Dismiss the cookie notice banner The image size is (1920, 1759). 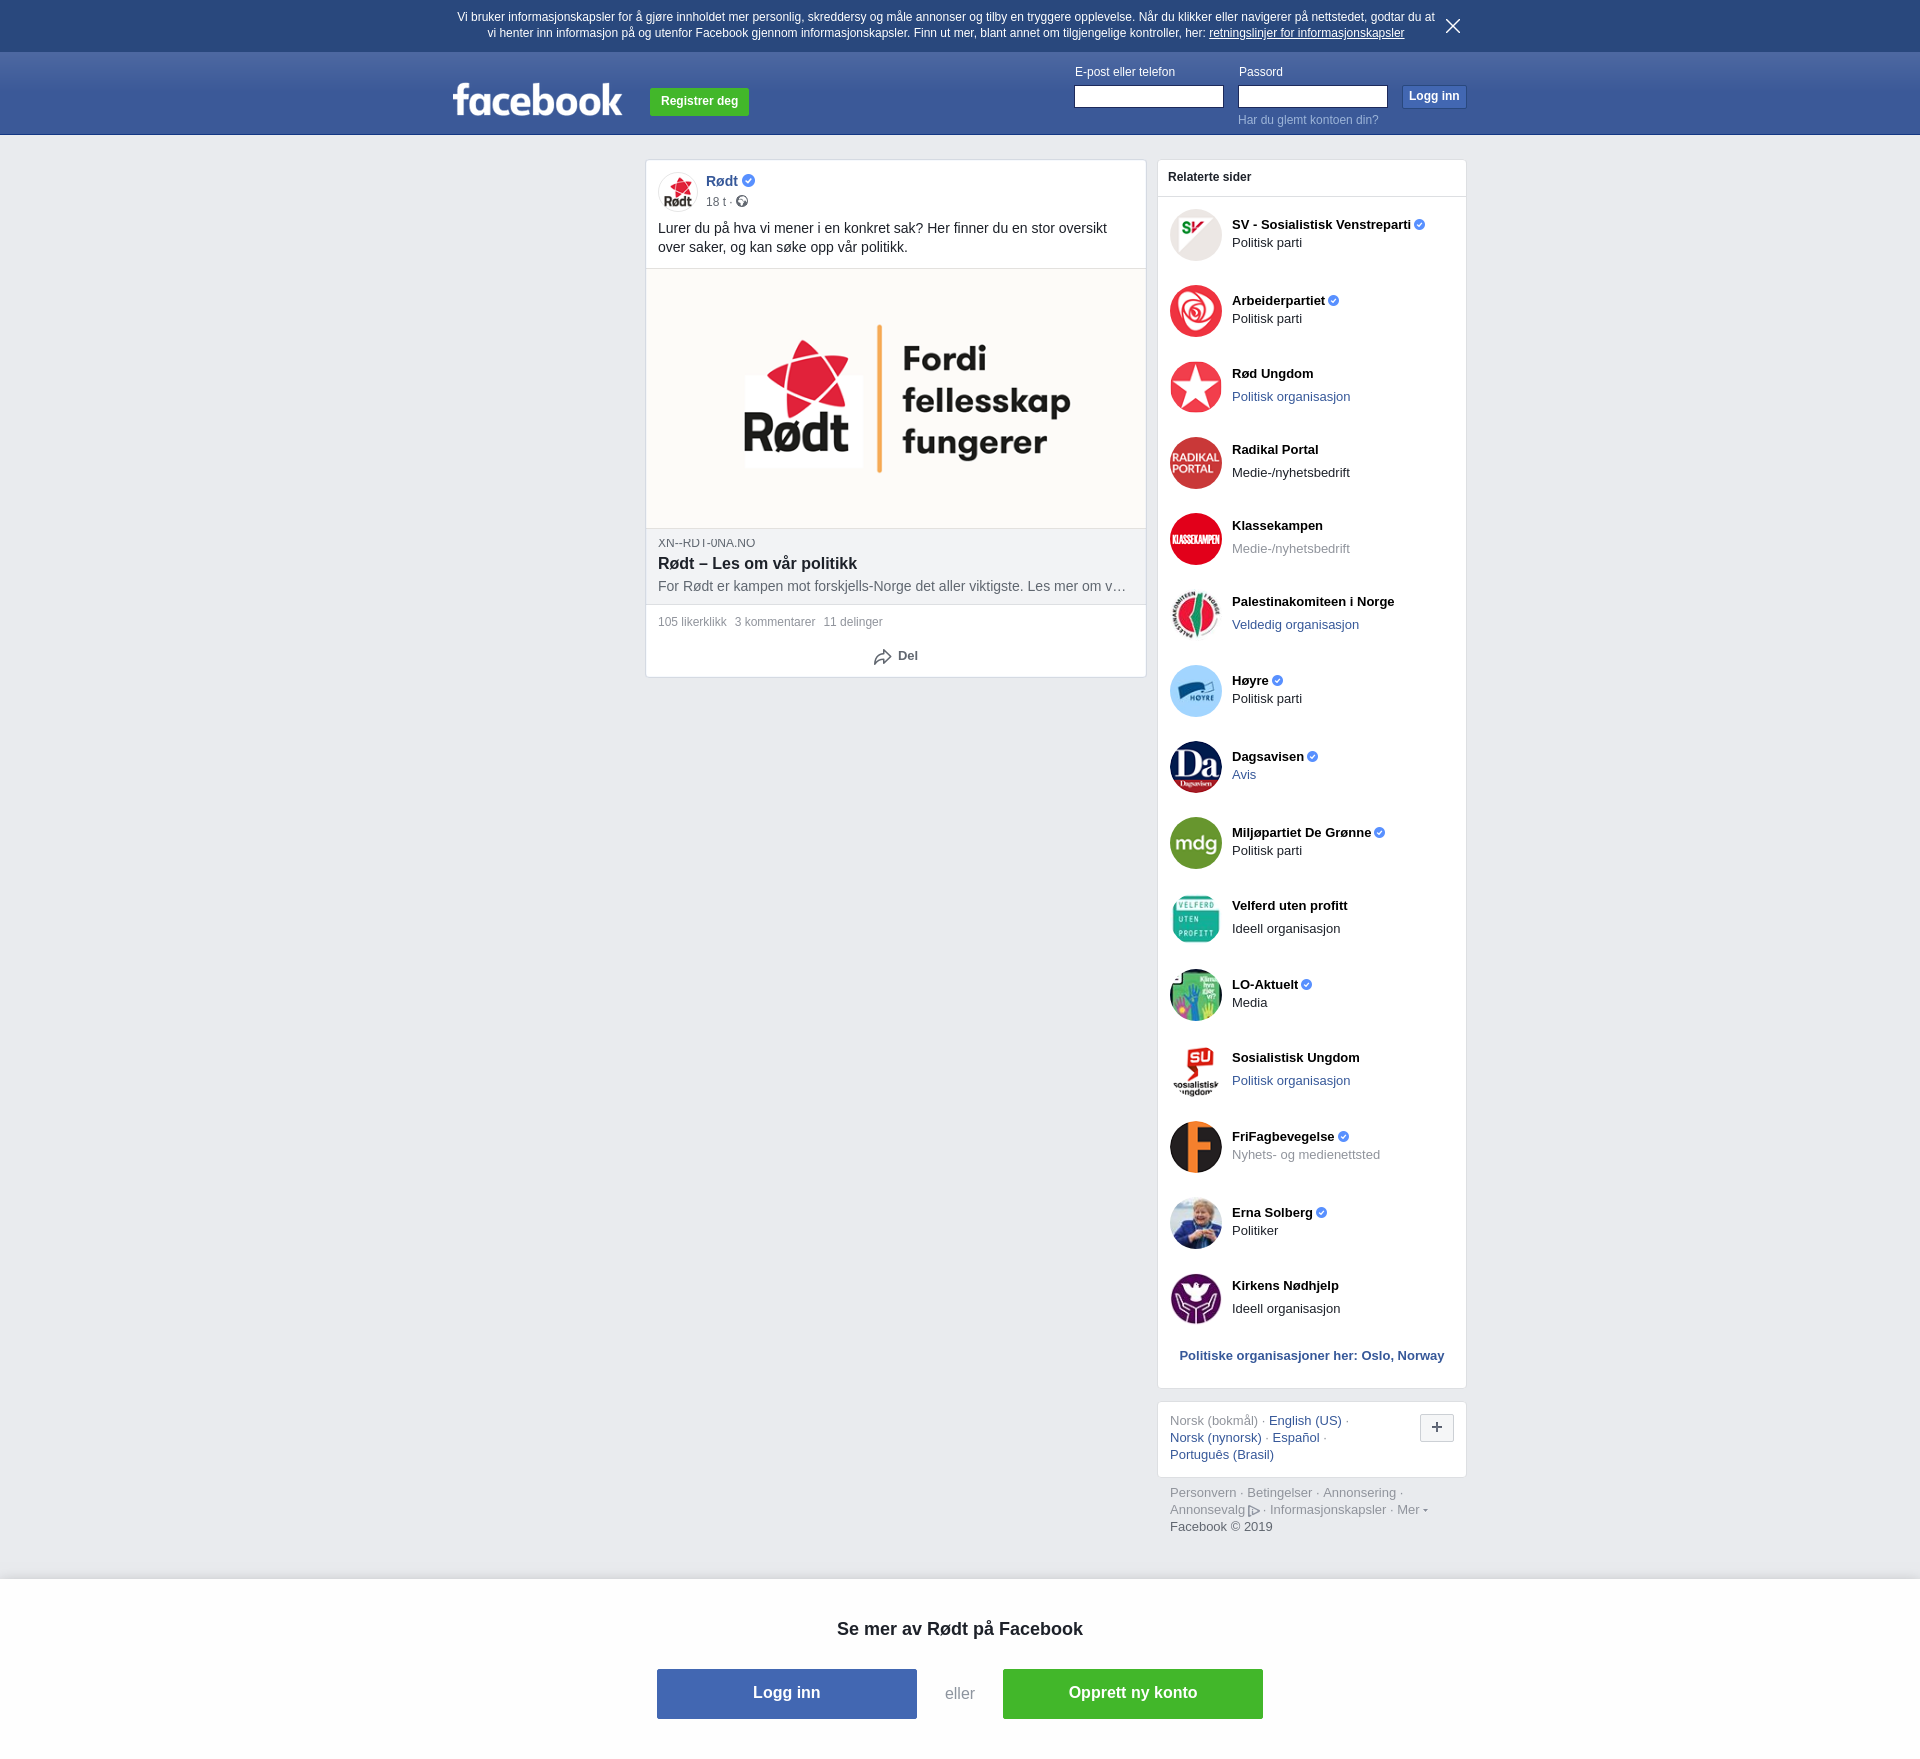(x=1453, y=26)
